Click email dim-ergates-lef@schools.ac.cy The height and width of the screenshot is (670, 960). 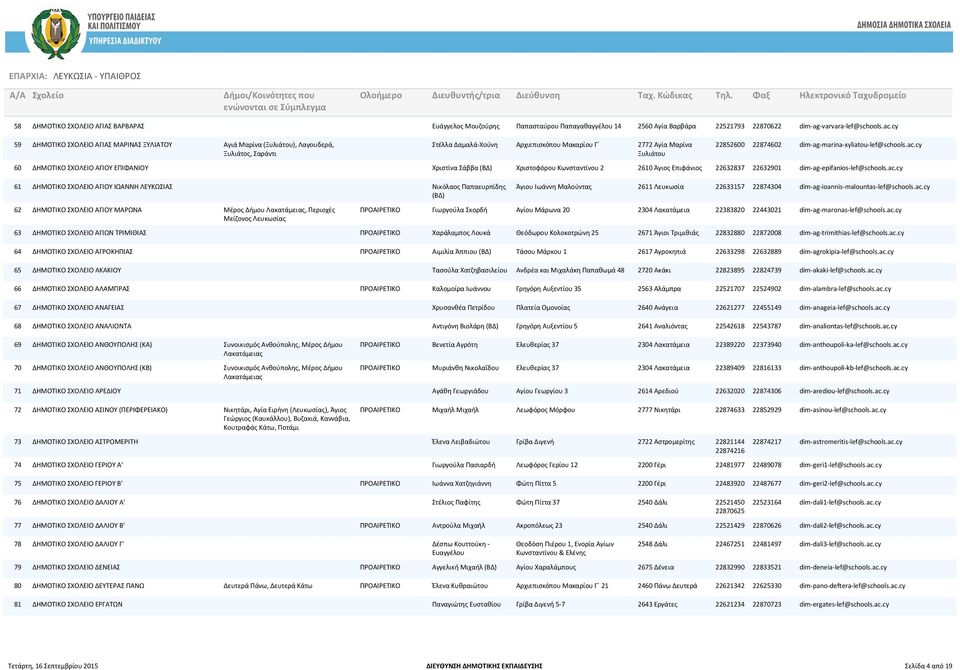point(844,604)
